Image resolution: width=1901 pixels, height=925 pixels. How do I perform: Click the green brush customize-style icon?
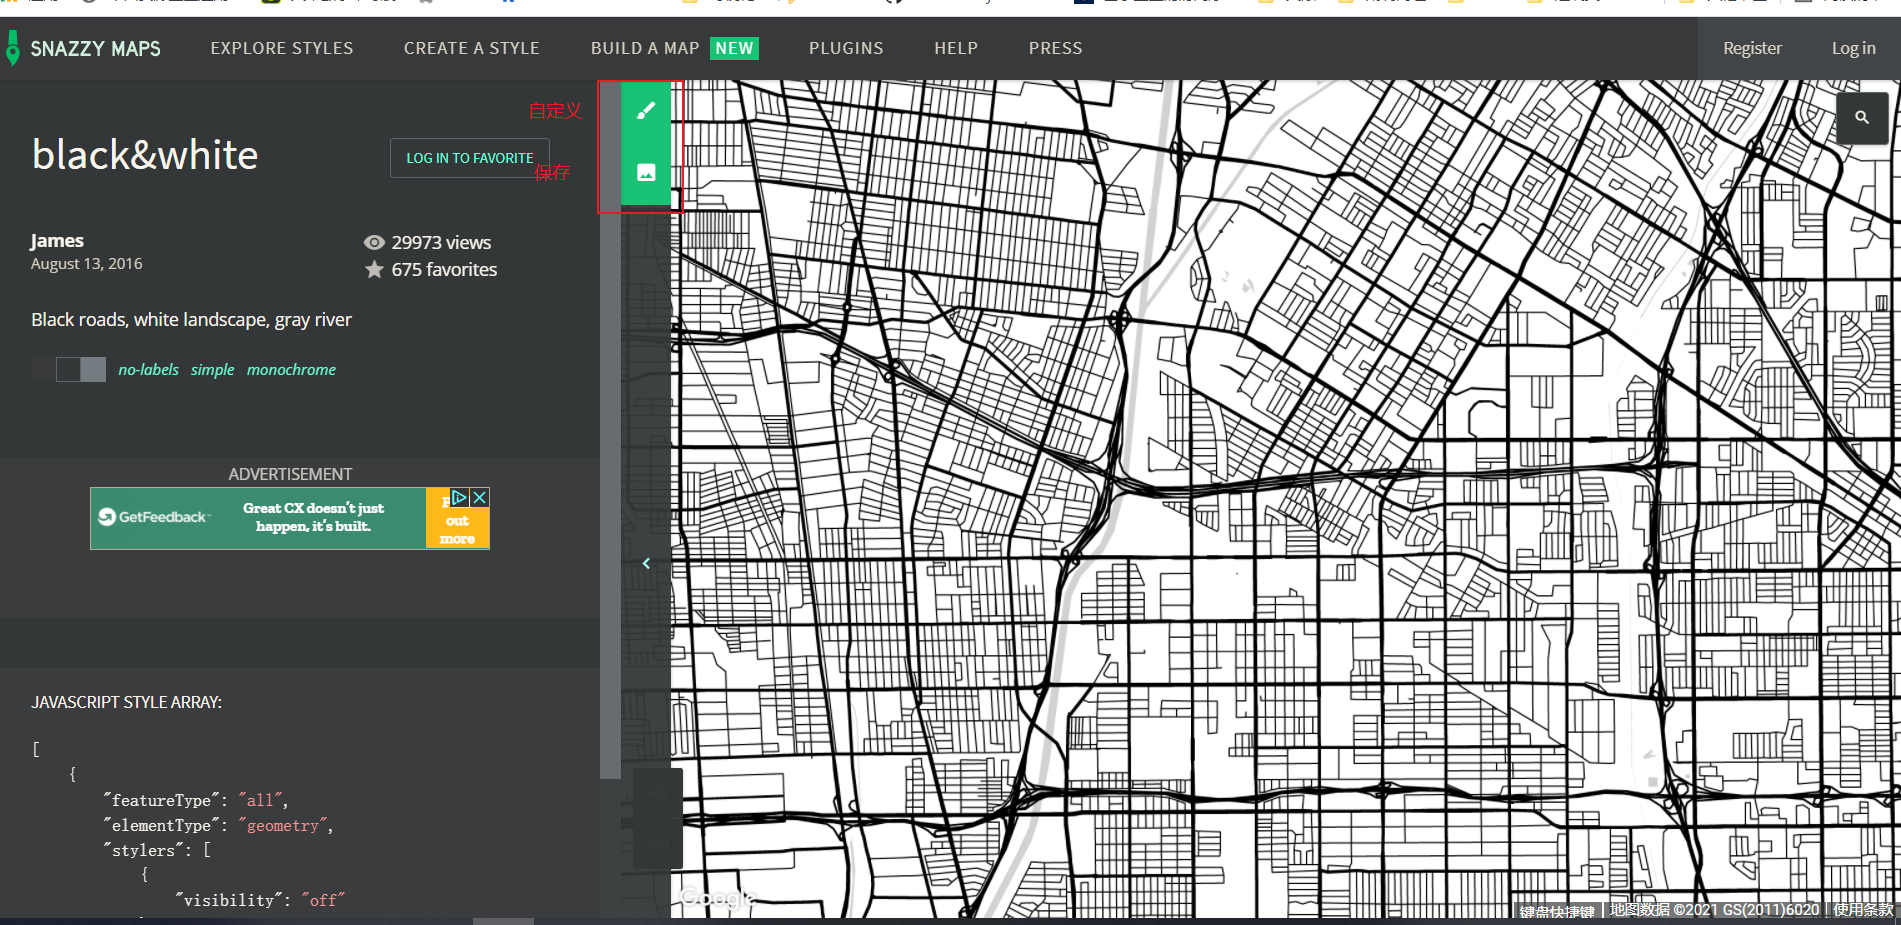[646, 111]
